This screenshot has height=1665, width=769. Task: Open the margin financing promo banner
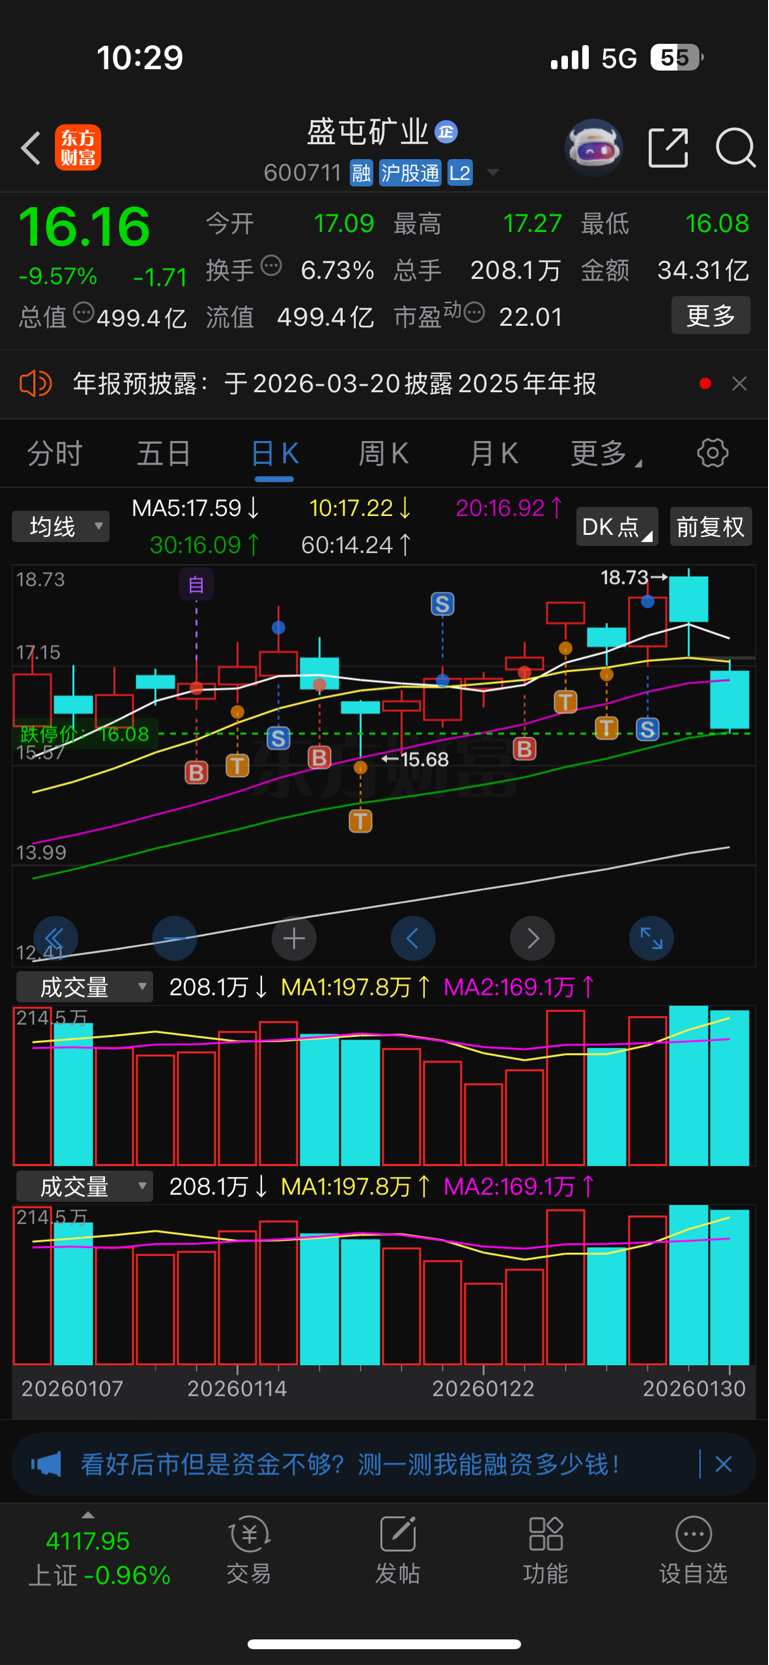(x=384, y=1465)
